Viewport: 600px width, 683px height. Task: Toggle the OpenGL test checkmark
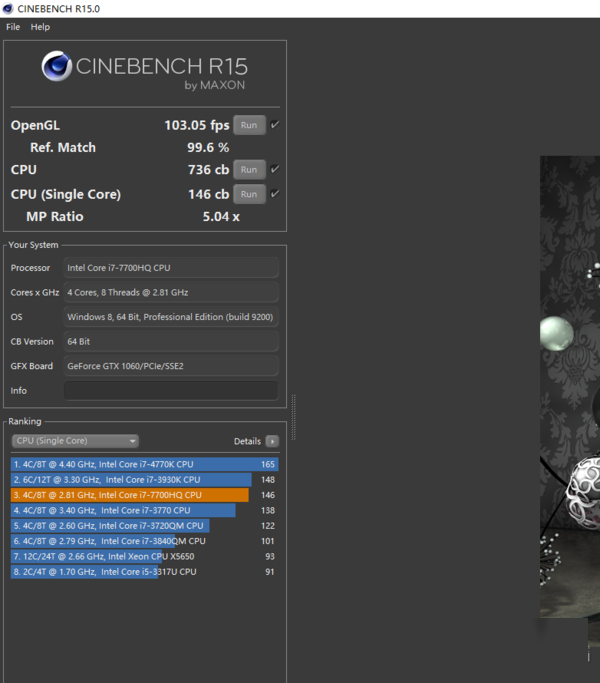(x=275, y=125)
